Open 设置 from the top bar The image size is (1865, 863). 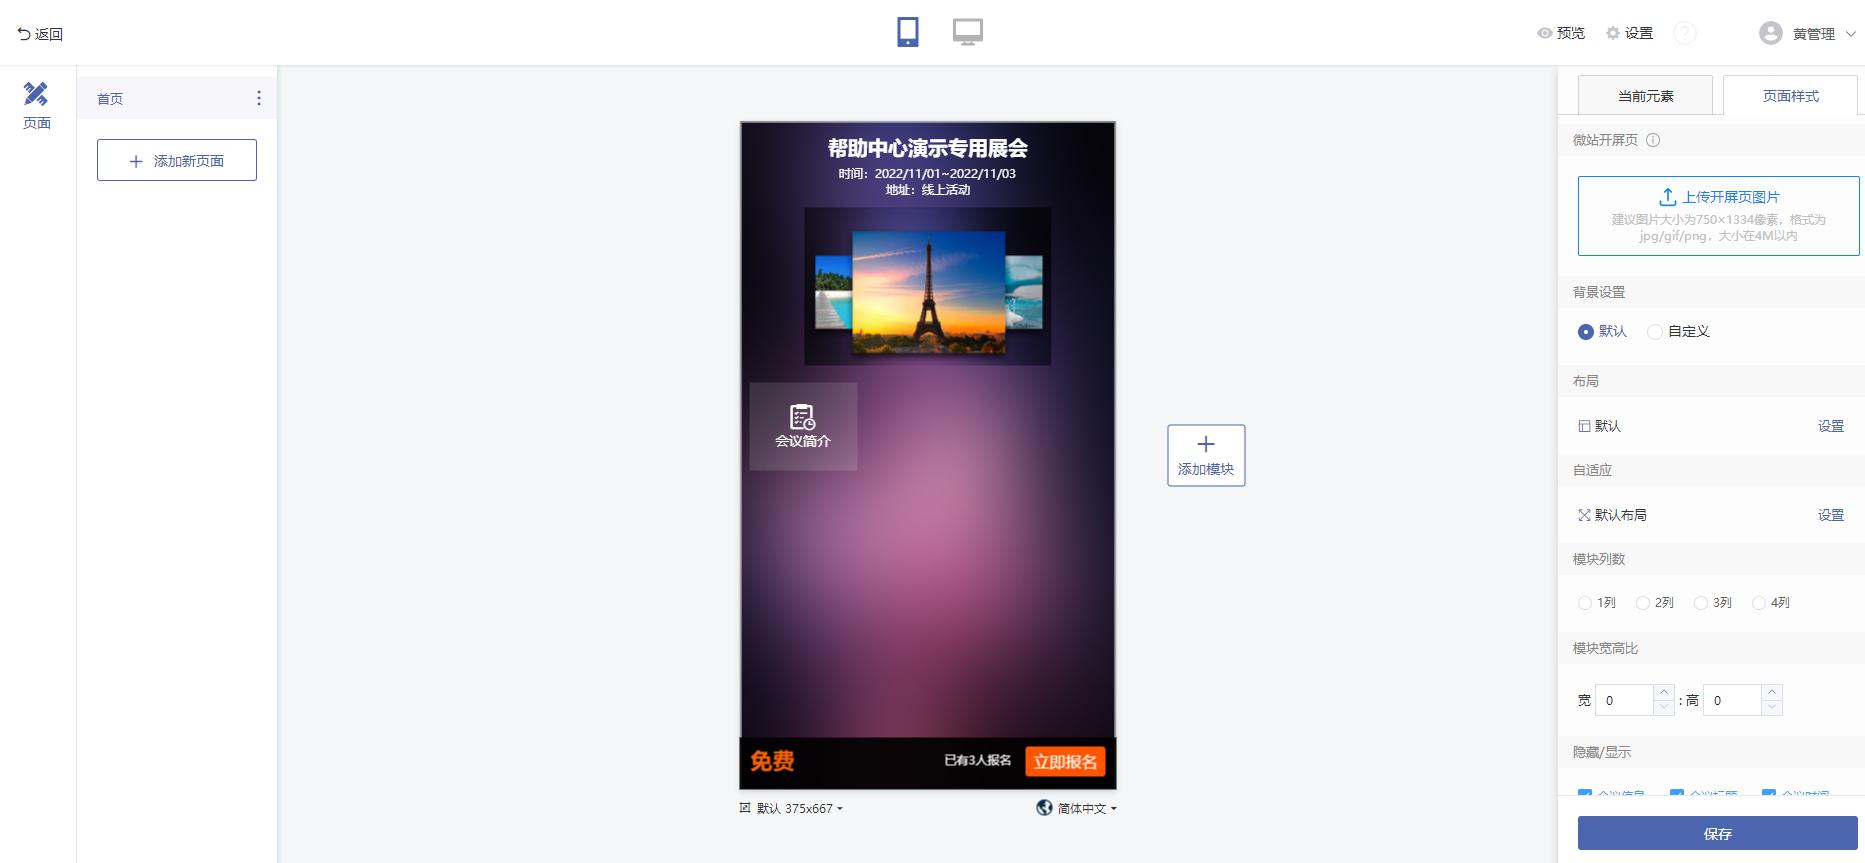1629,33
